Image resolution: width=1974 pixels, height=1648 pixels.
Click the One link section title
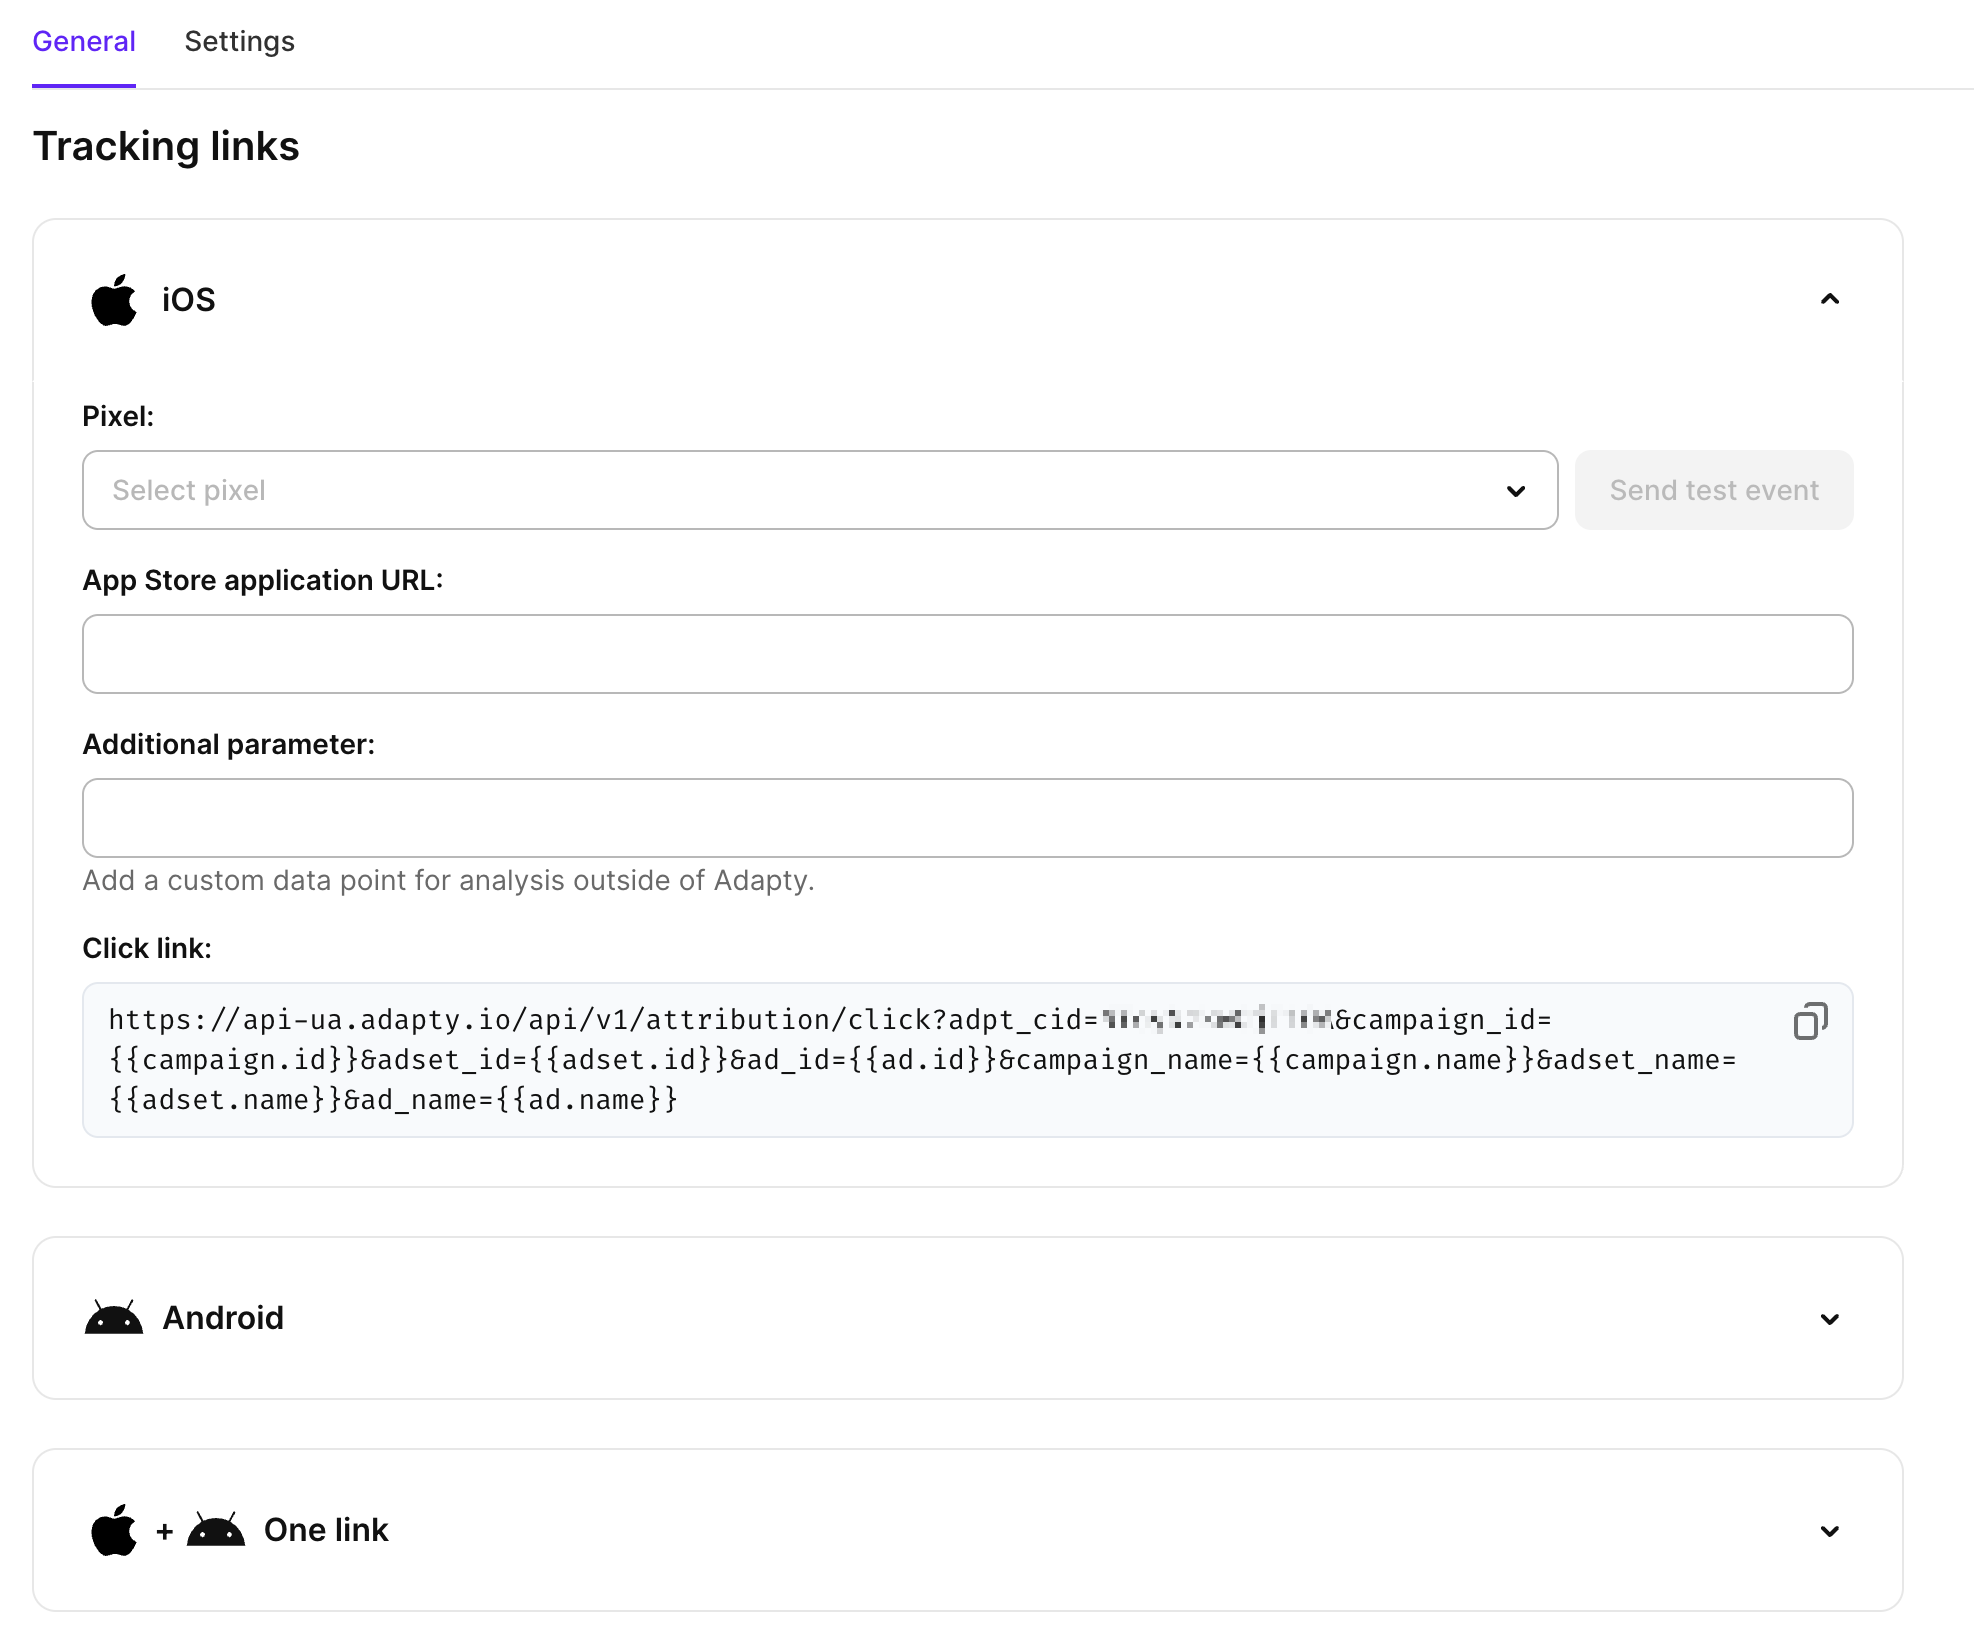[326, 1530]
